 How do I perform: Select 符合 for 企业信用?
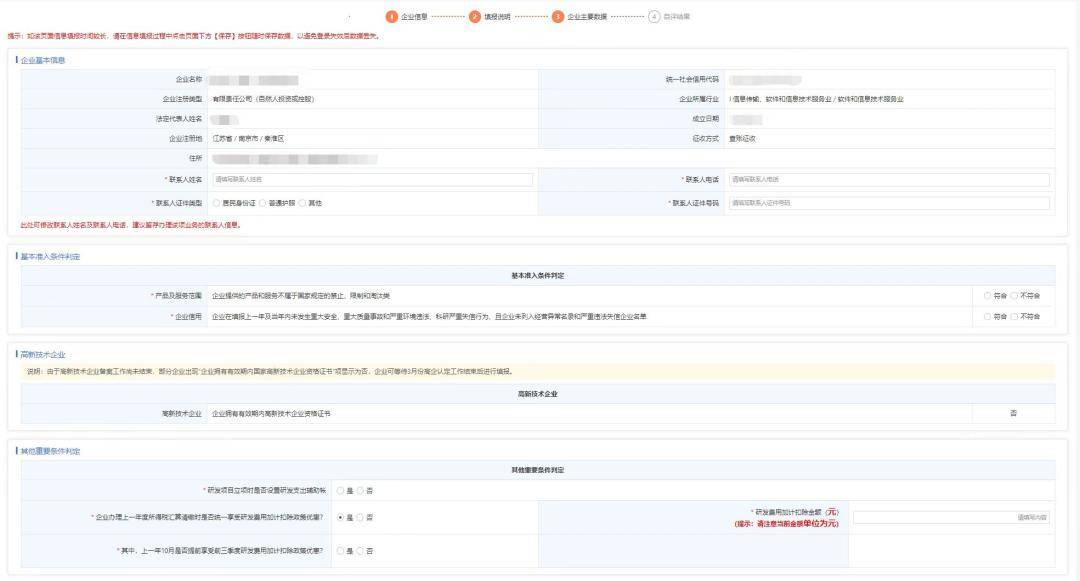coord(988,317)
